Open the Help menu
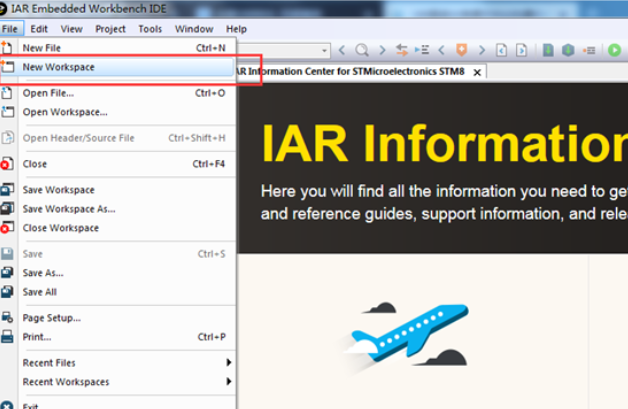The width and height of the screenshot is (628, 409). 236,29
